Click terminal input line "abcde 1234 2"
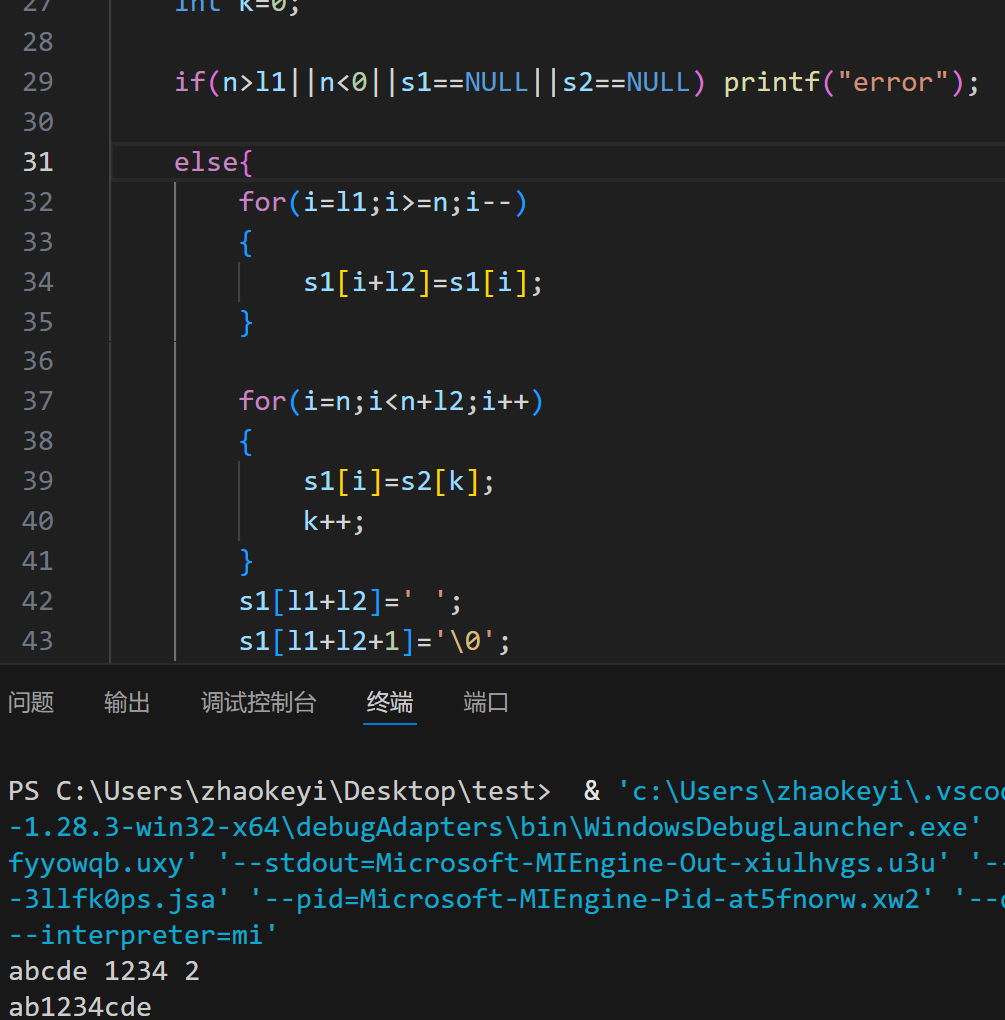 (104, 971)
